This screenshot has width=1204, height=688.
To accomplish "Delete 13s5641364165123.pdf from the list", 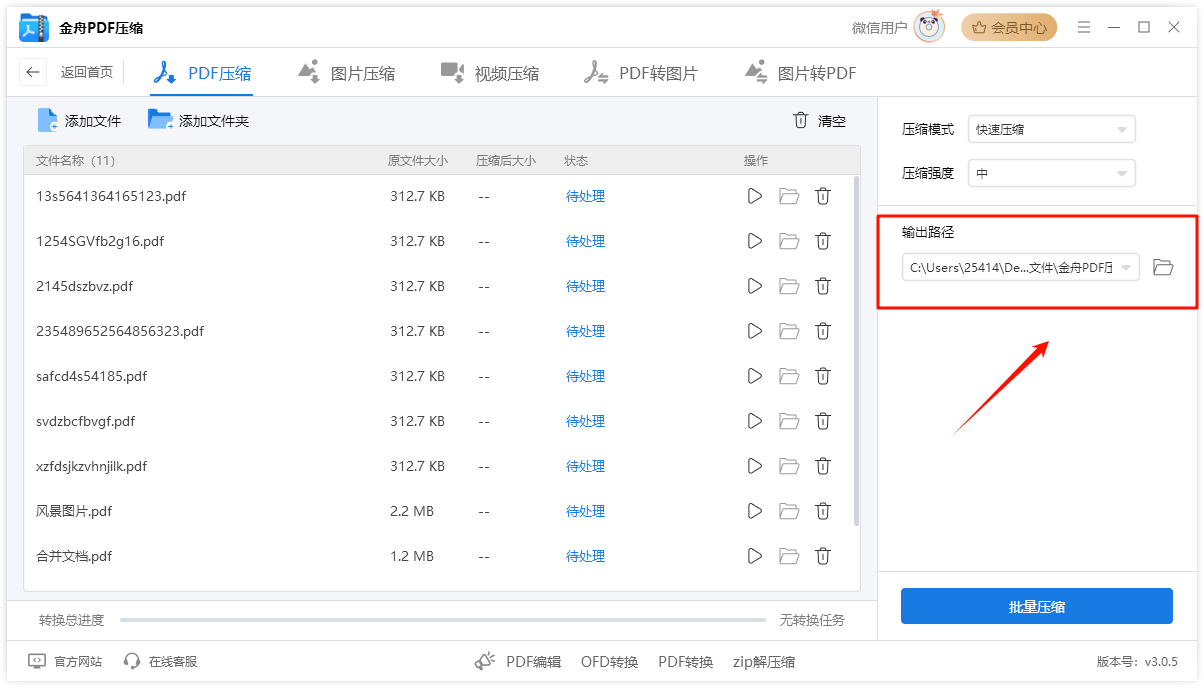I will [823, 196].
